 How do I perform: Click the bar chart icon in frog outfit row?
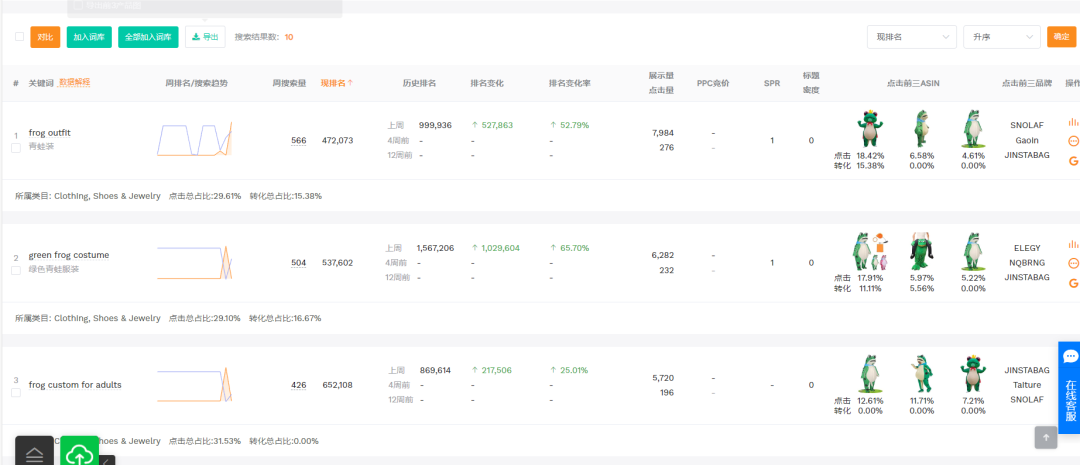[1073, 122]
